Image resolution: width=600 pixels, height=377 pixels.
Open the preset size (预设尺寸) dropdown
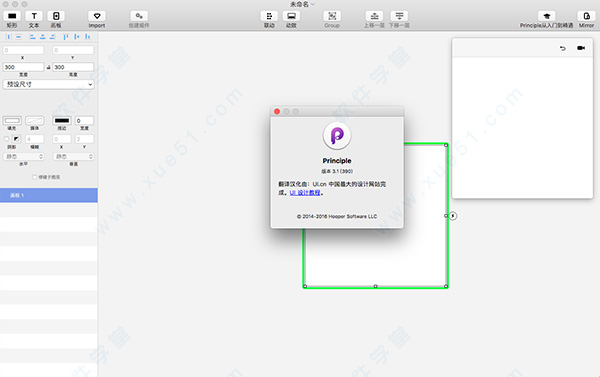(48, 84)
